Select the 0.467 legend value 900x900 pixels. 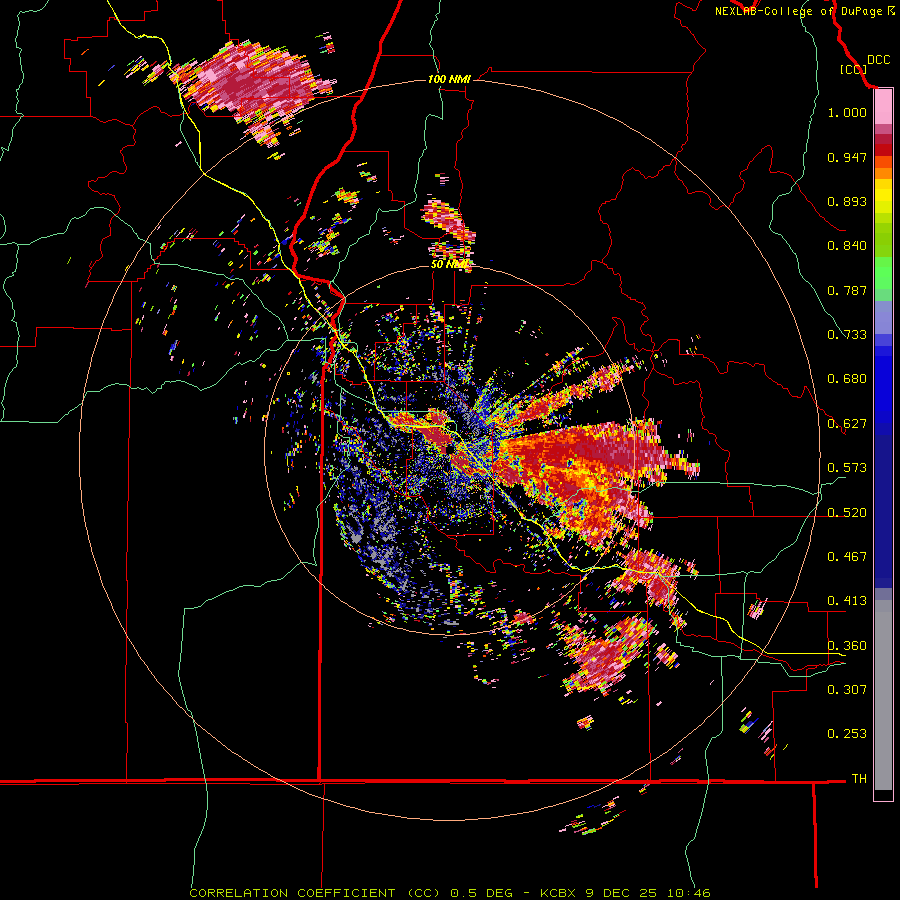pos(847,557)
